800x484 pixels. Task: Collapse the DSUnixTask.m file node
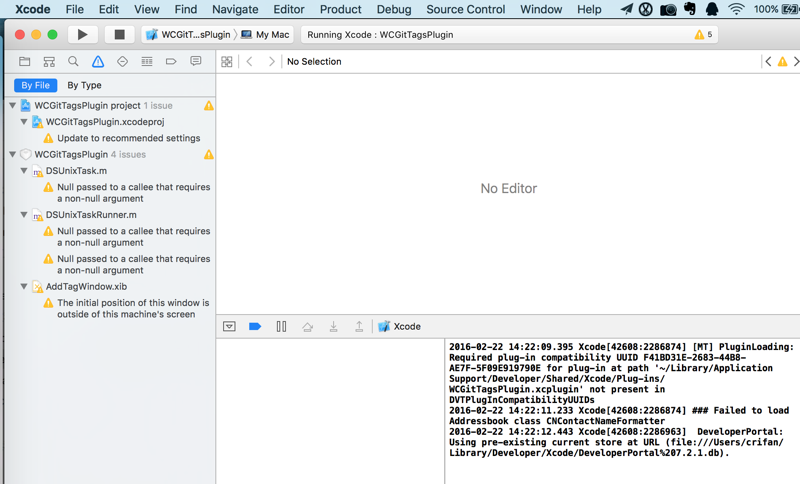tap(24, 171)
